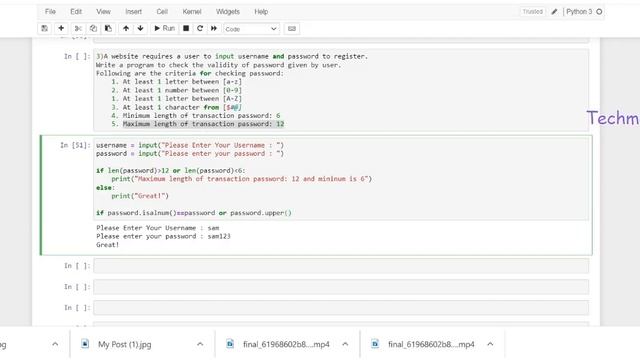Restart the kernel icon
The height and width of the screenshot is (360, 640).
[200, 28]
